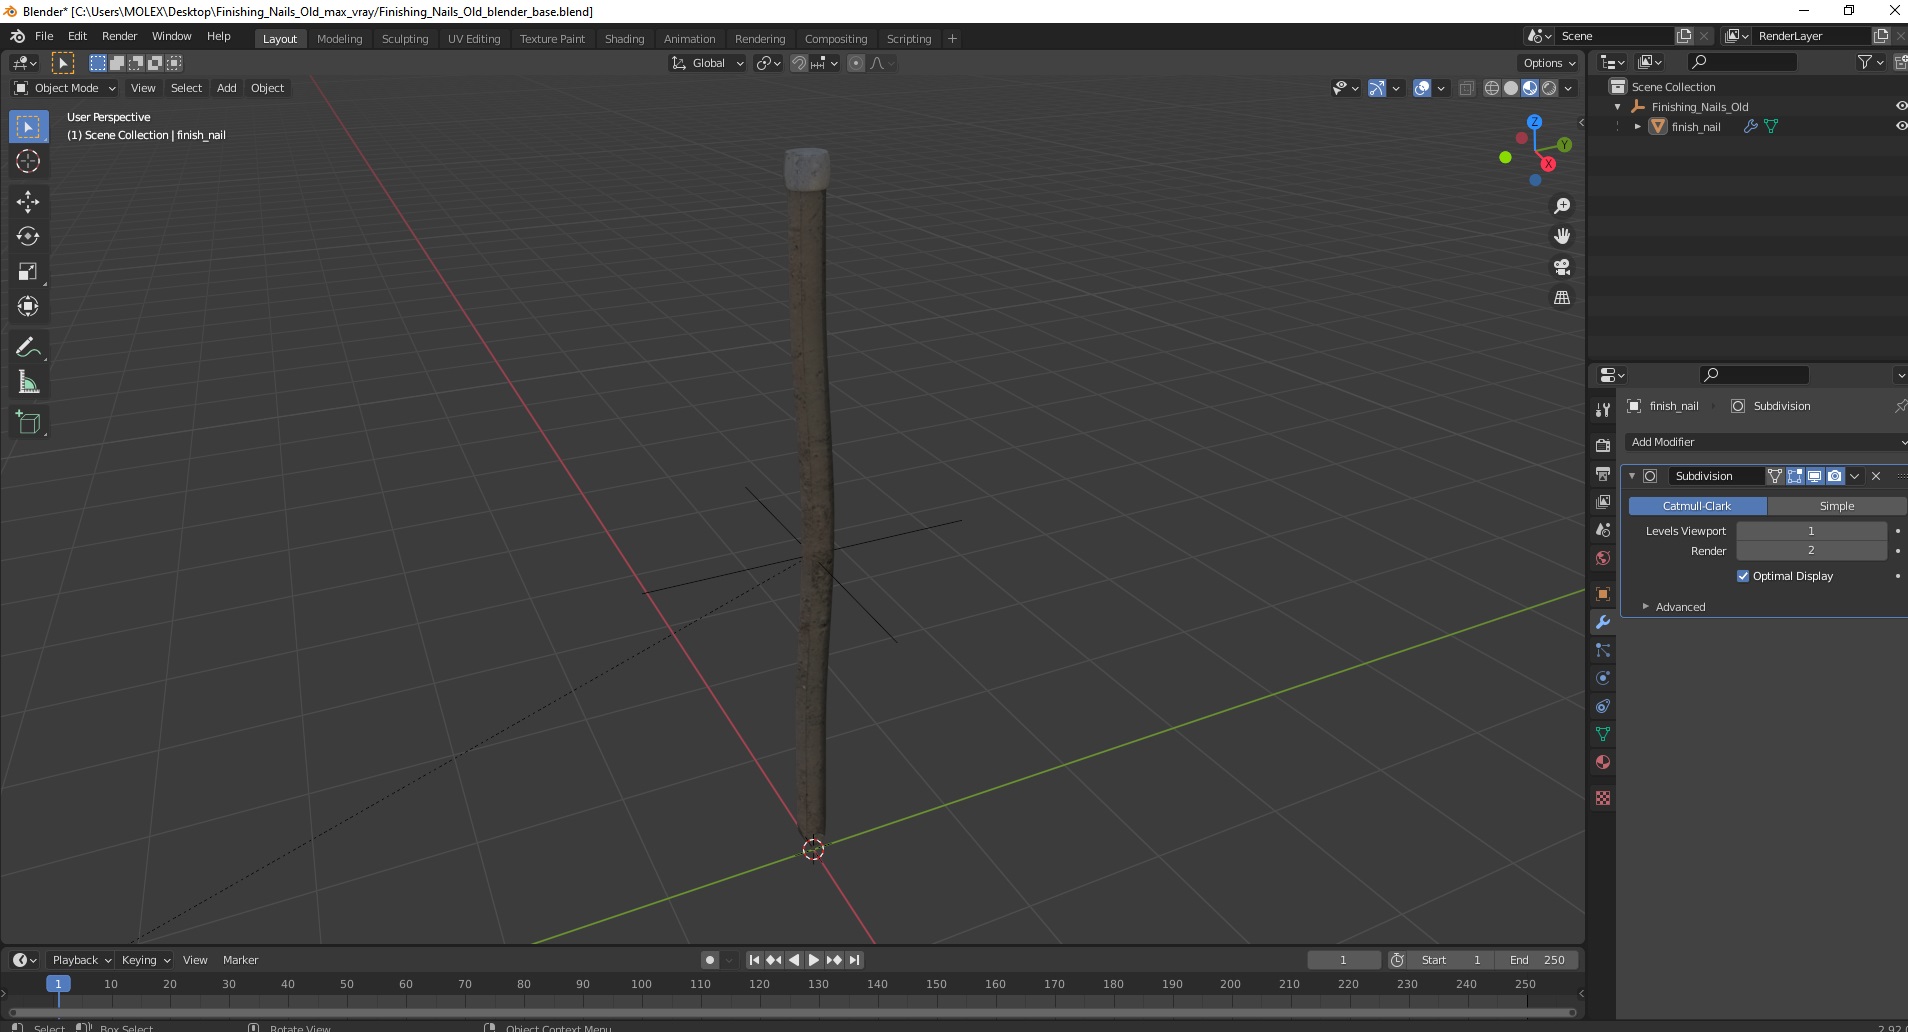Open Object Data mesh properties tab
1908x1032 pixels.
click(x=1603, y=734)
